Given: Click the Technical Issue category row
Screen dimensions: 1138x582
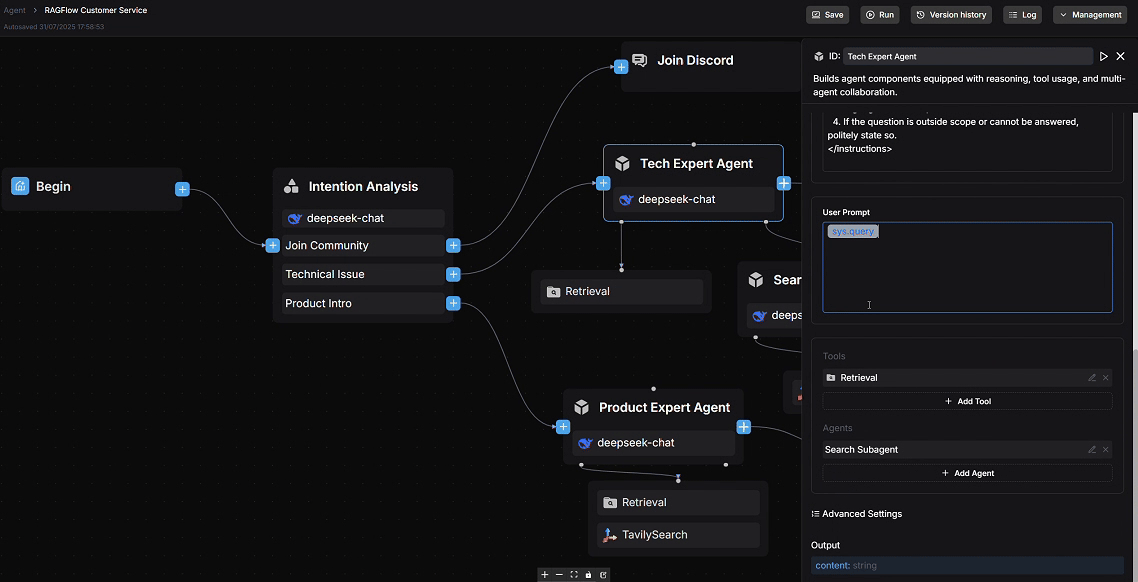Looking at the screenshot, I should pyautogui.click(x=363, y=274).
